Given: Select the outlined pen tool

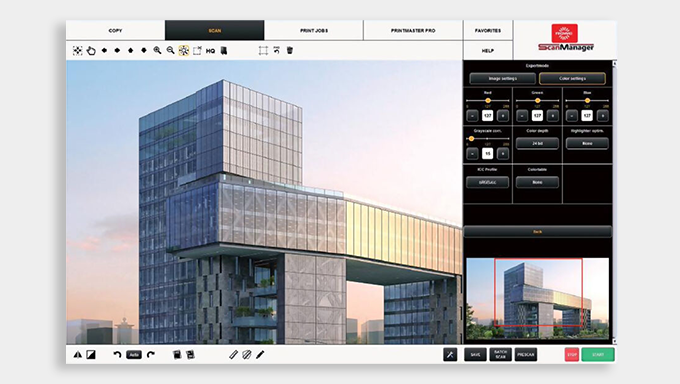Looking at the screenshot, I should click(233, 354).
